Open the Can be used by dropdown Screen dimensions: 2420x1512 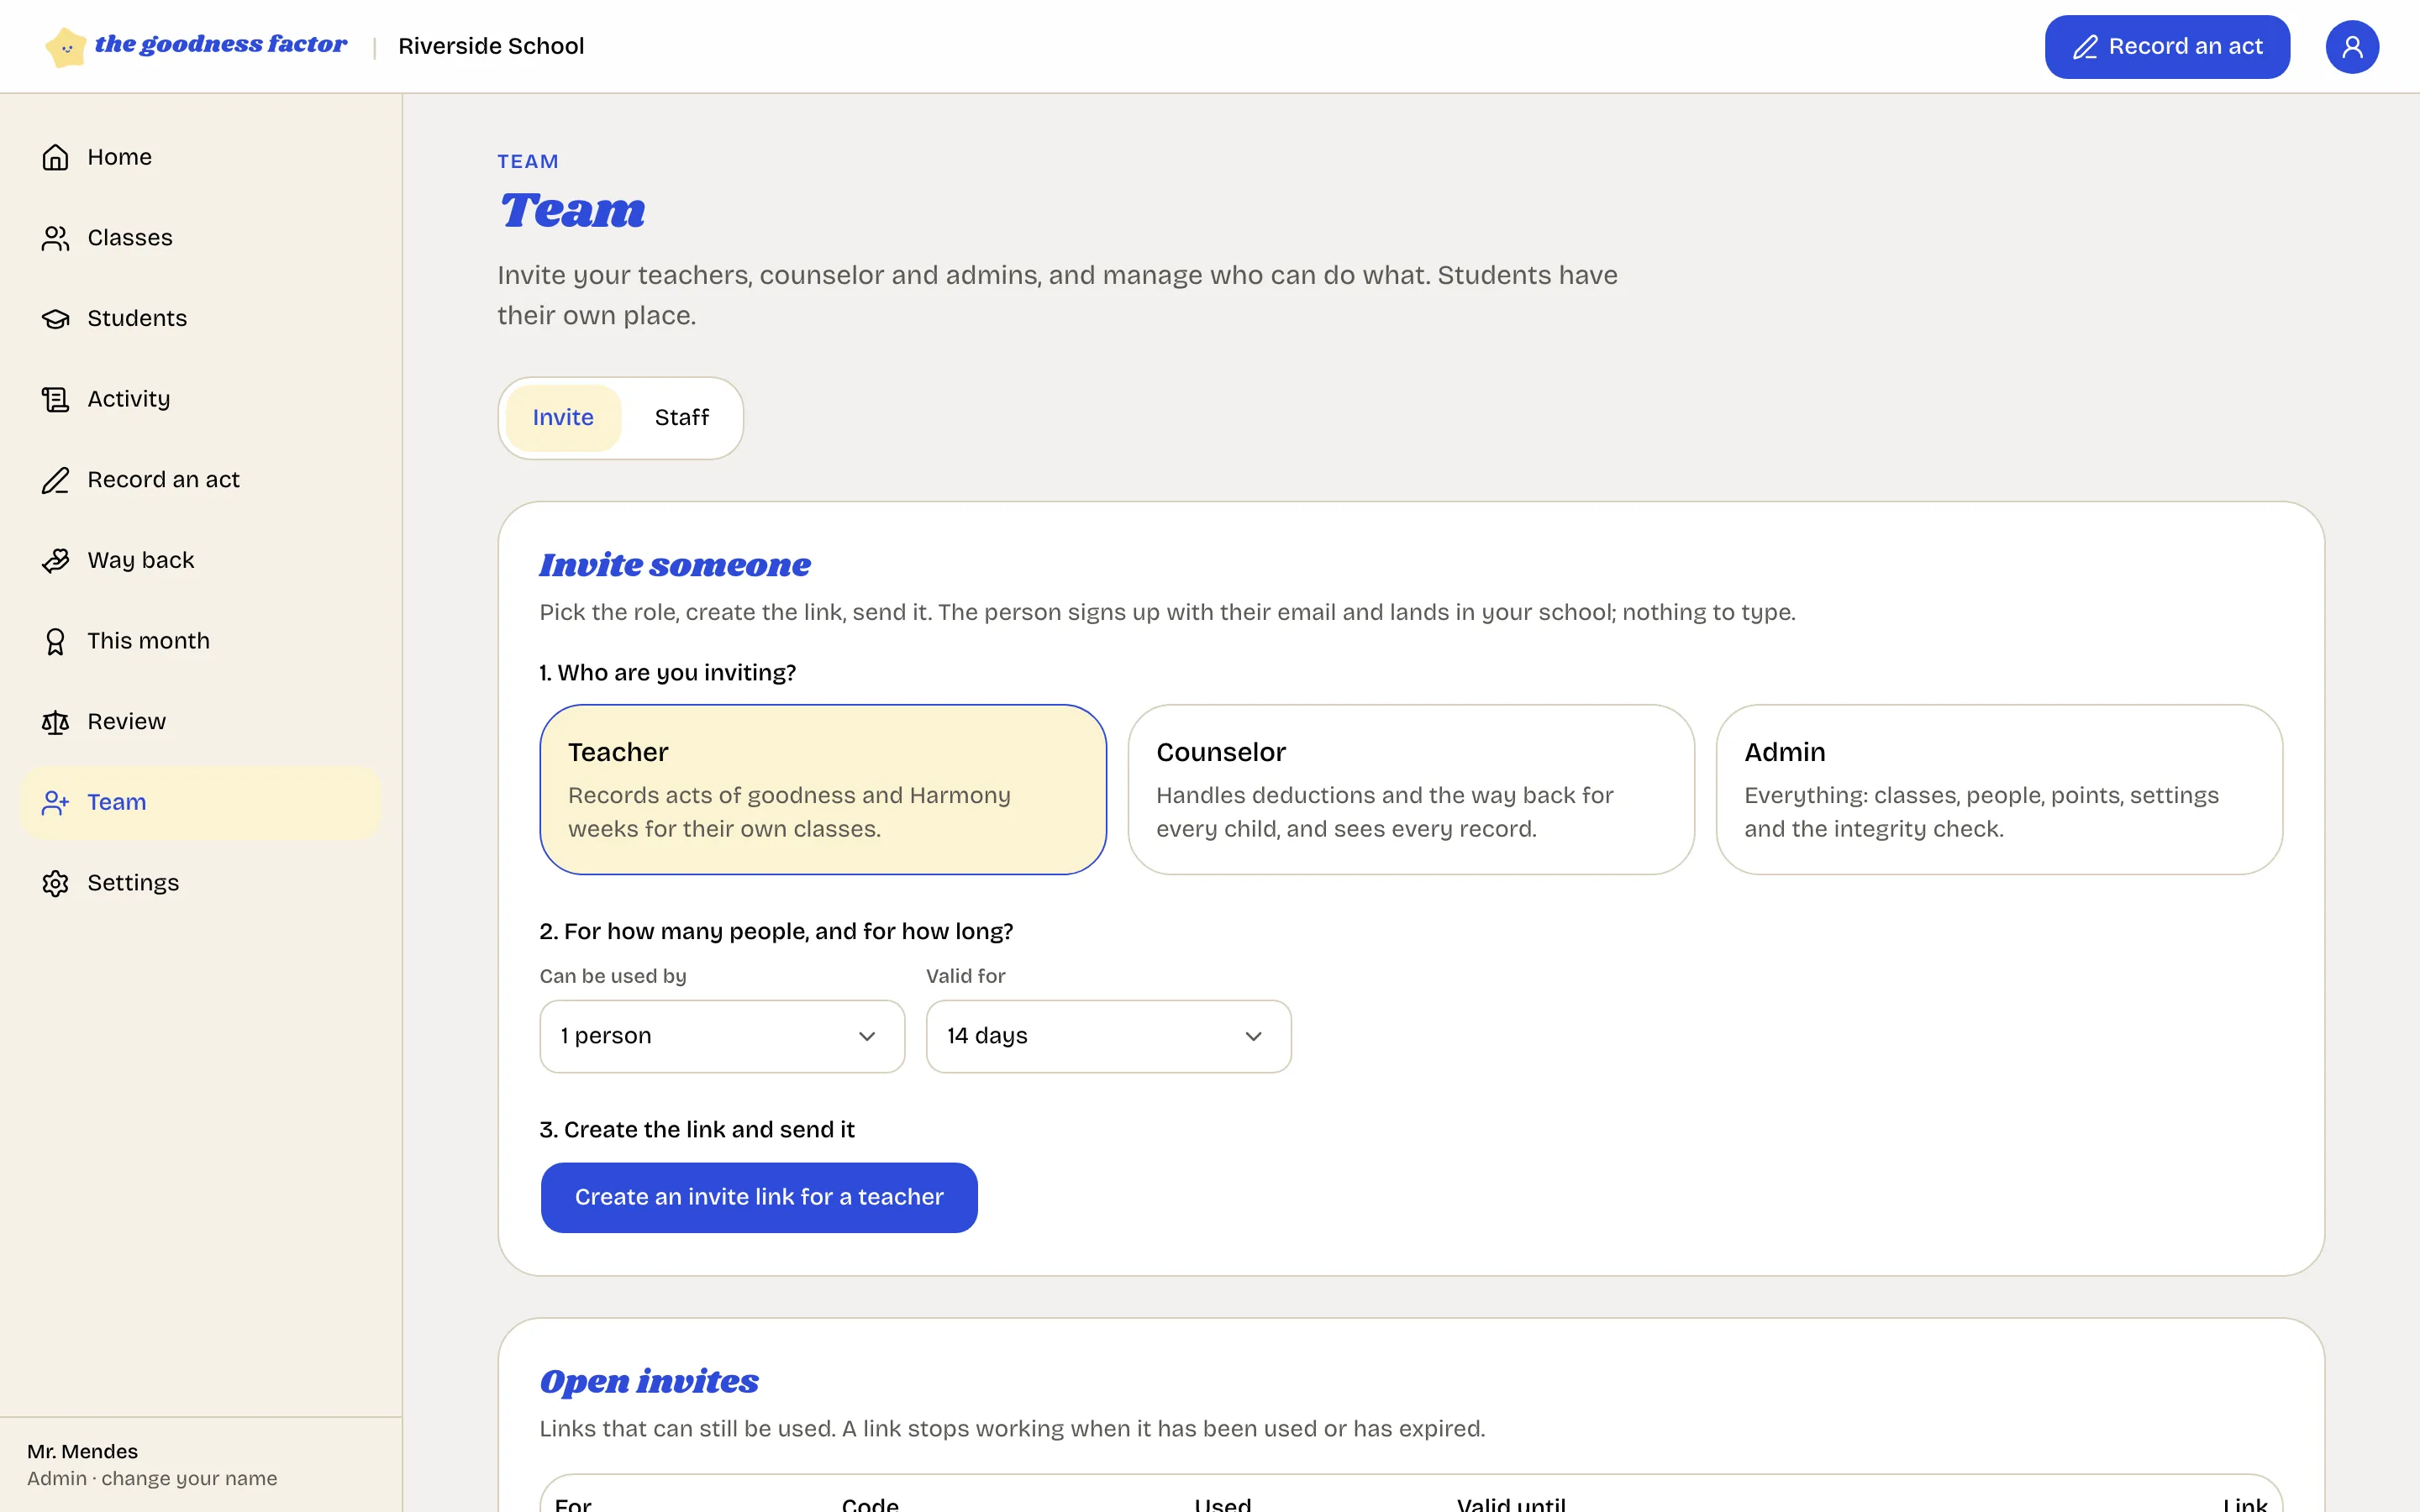point(722,1036)
